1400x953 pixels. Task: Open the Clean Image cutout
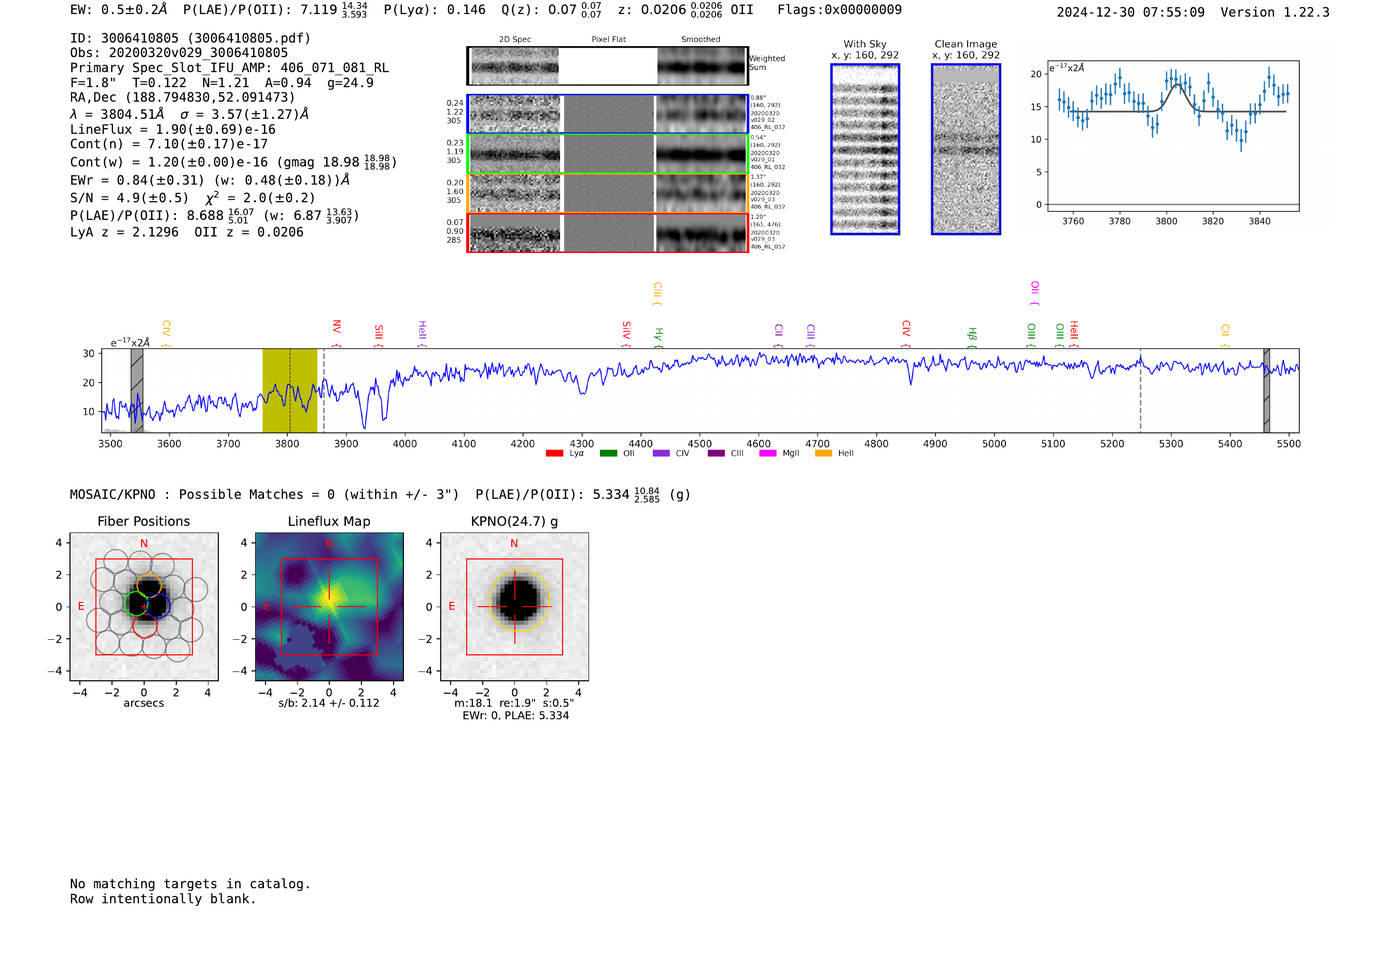(966, 149)
